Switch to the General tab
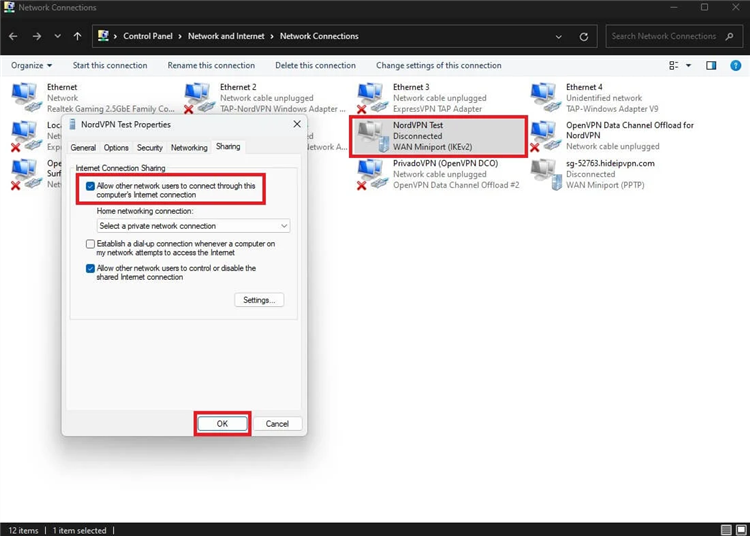The width and height of the screenshot is (750, 536). click(x=83, y=148)
